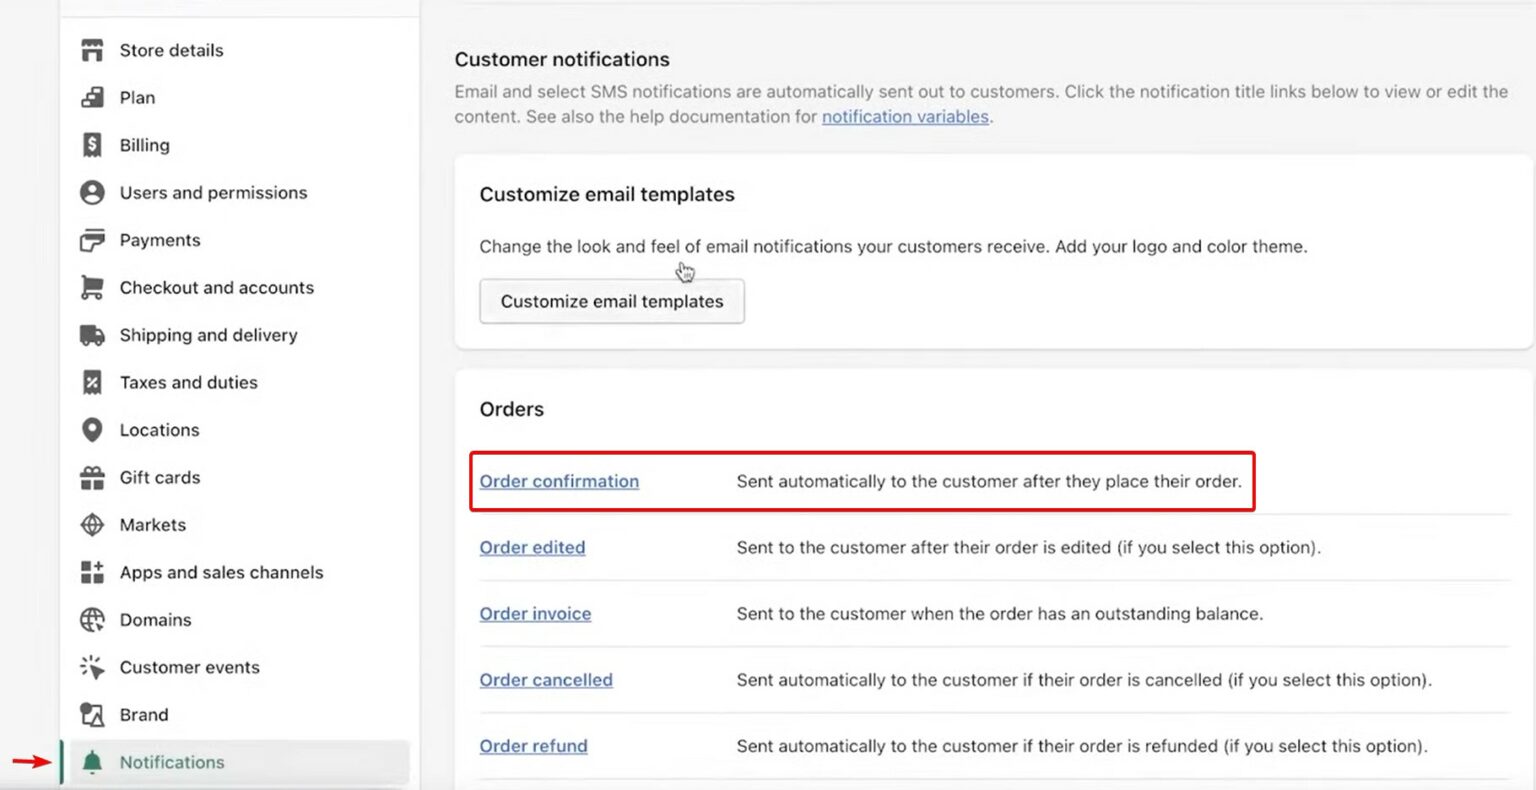Click the Customize email templates button

(x=611, y=301)
